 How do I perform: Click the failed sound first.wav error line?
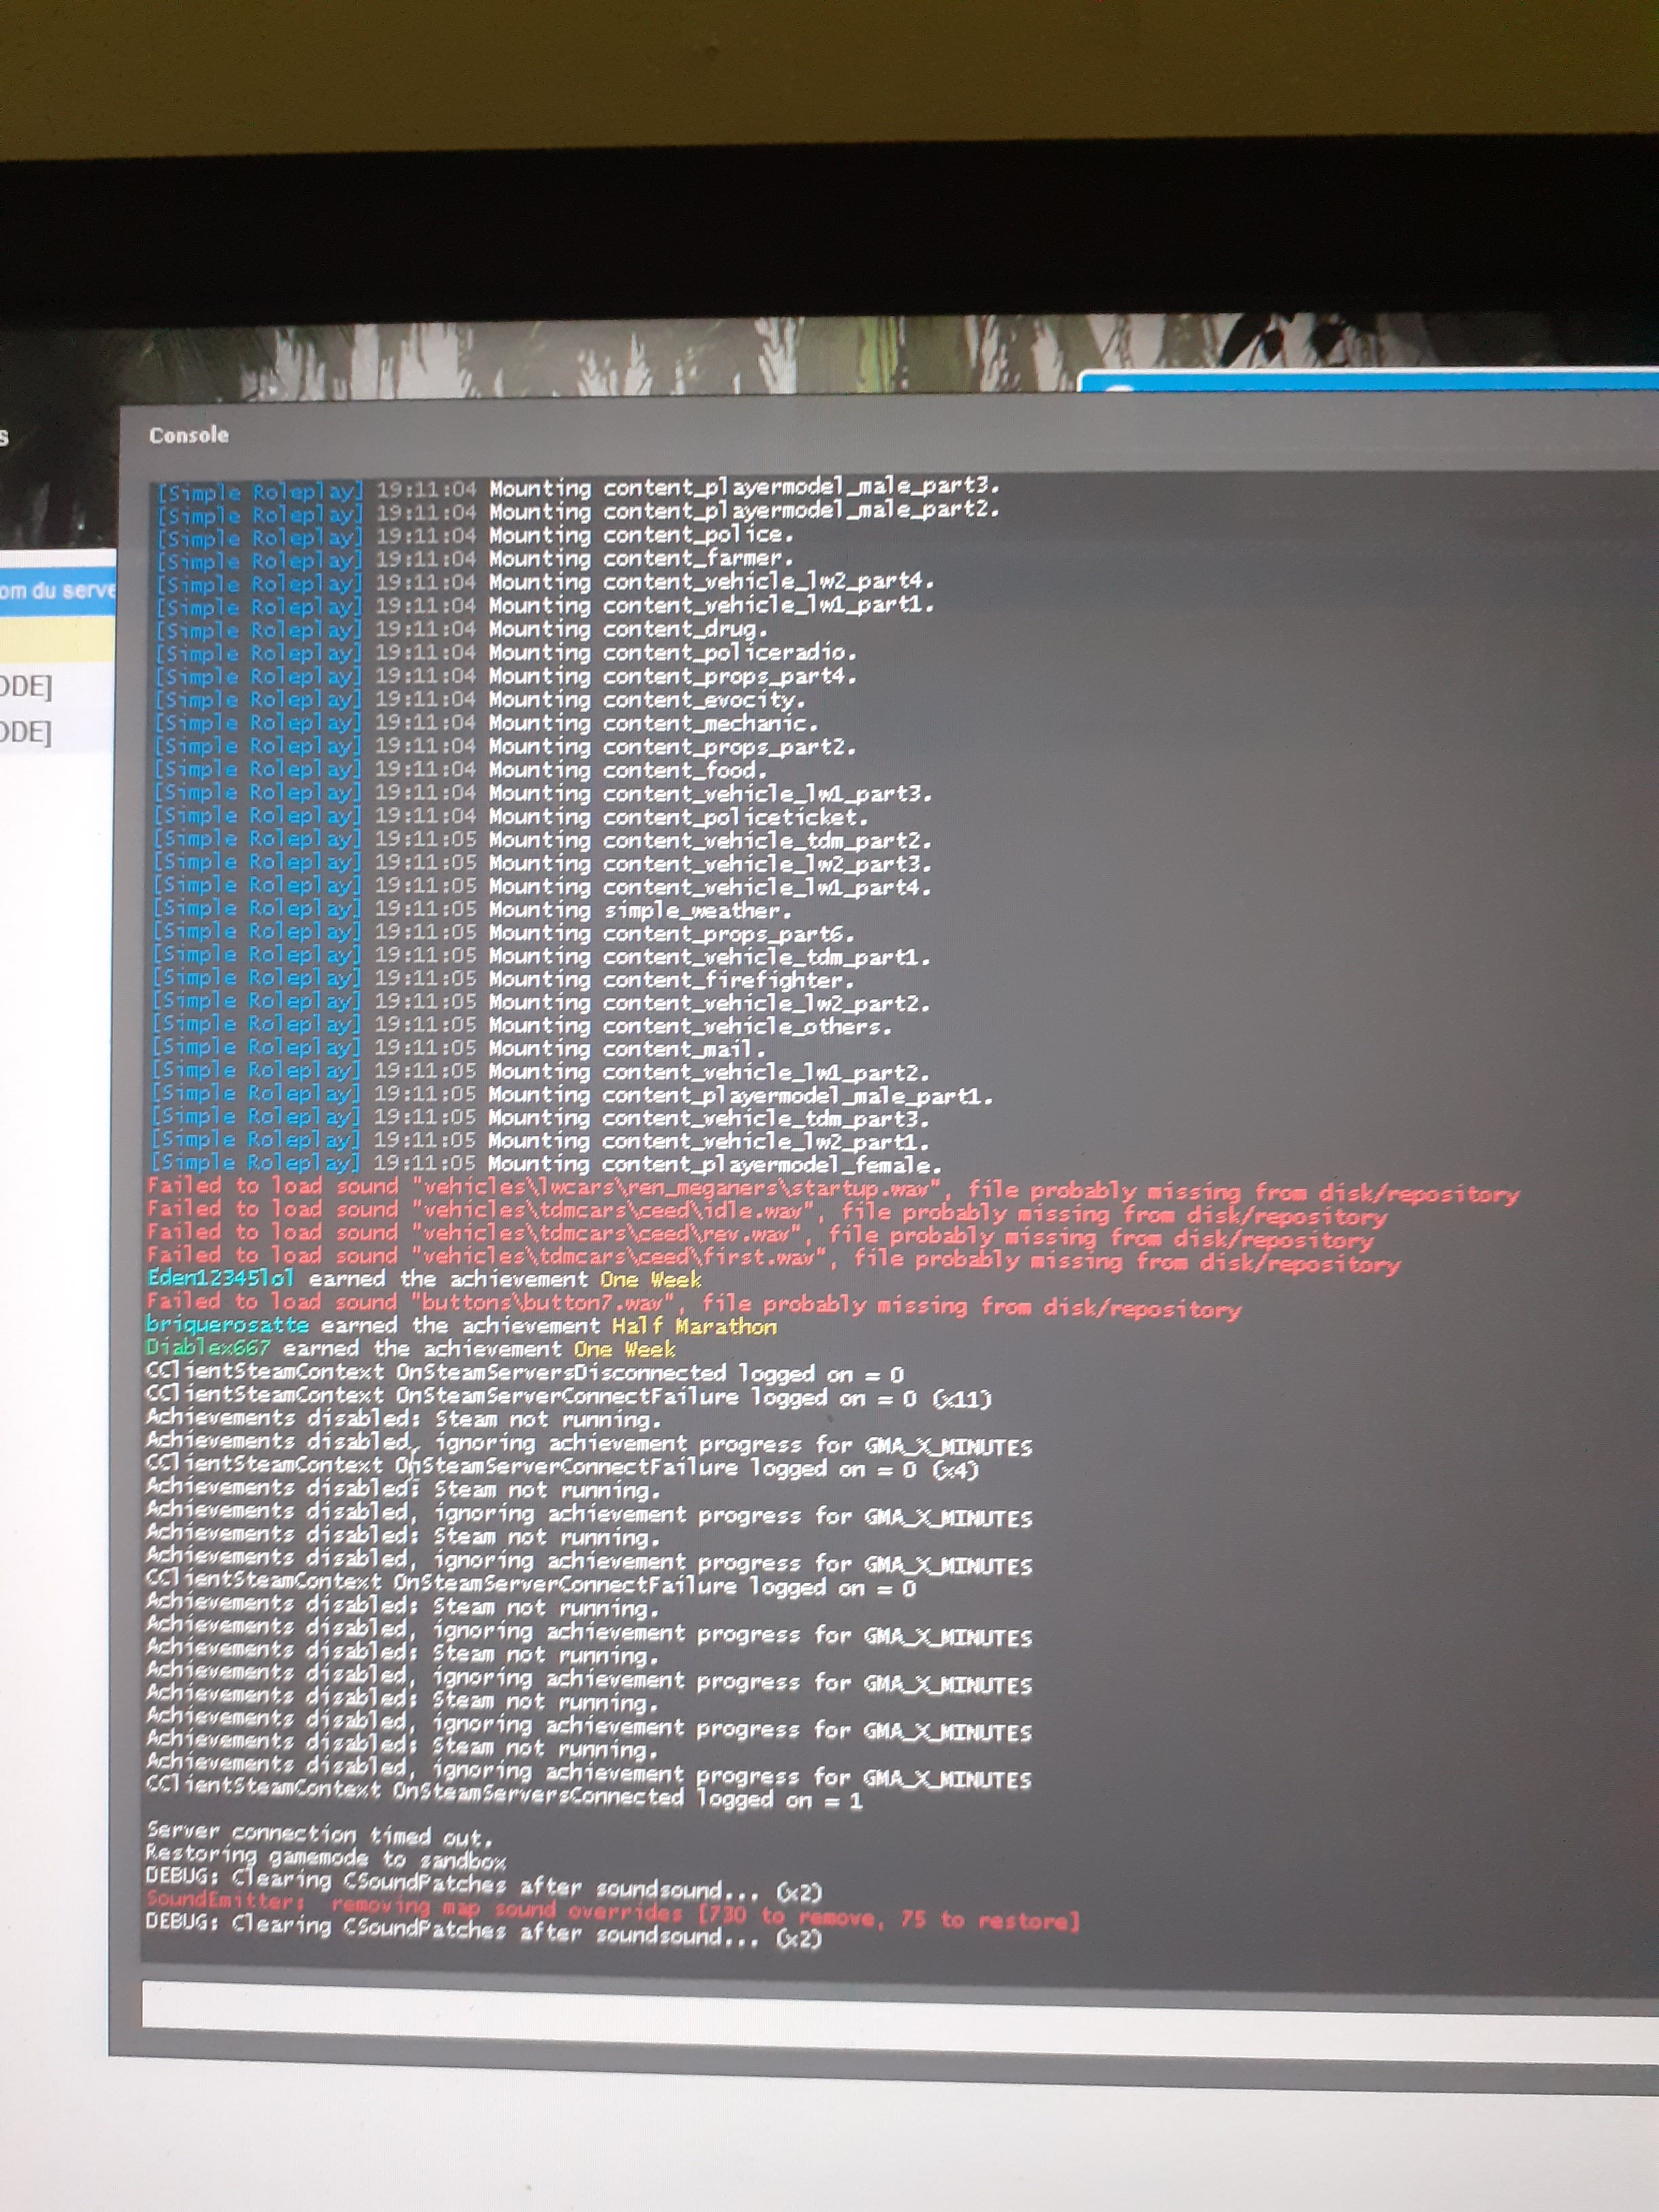[774, 1259]
